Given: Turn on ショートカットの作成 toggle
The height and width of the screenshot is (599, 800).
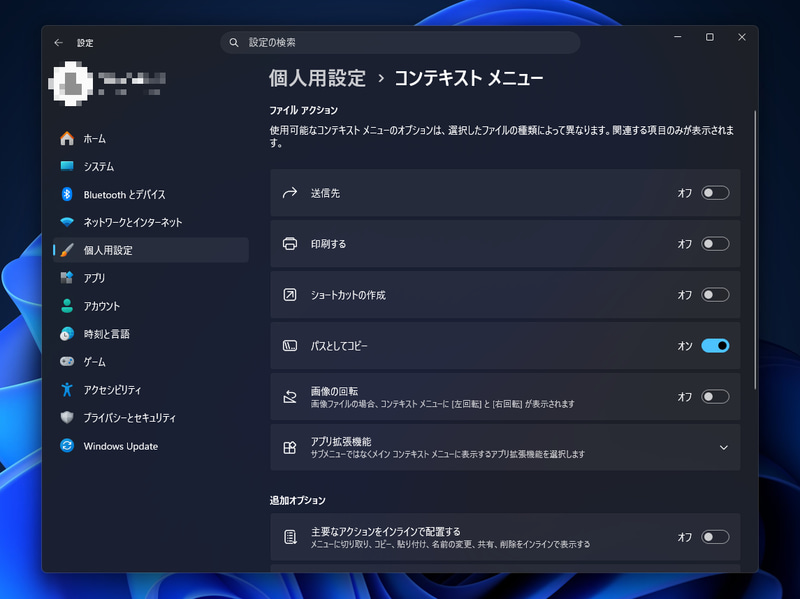Looking at the screenshot, I should 715,295.
